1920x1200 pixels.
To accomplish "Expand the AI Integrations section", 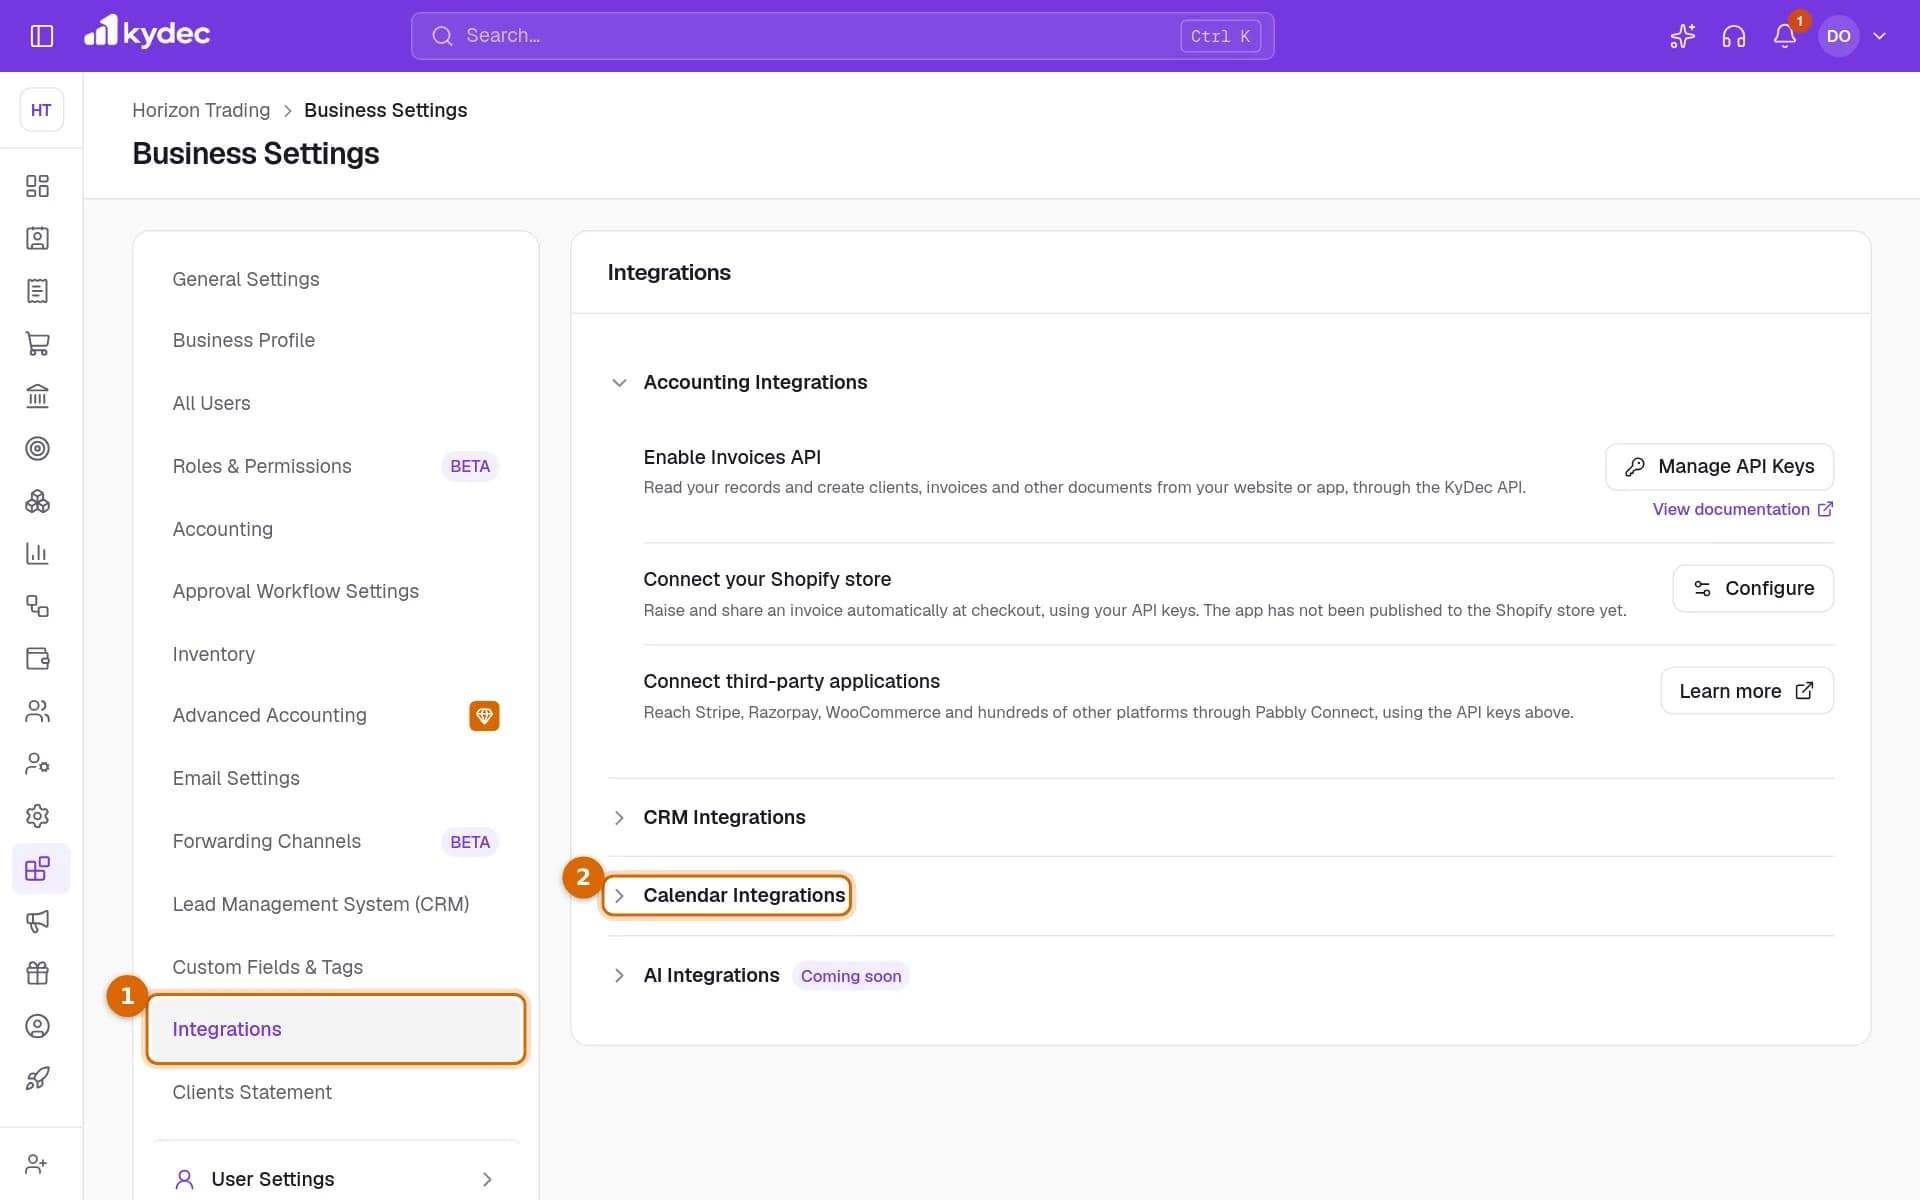I will [695, 975].
